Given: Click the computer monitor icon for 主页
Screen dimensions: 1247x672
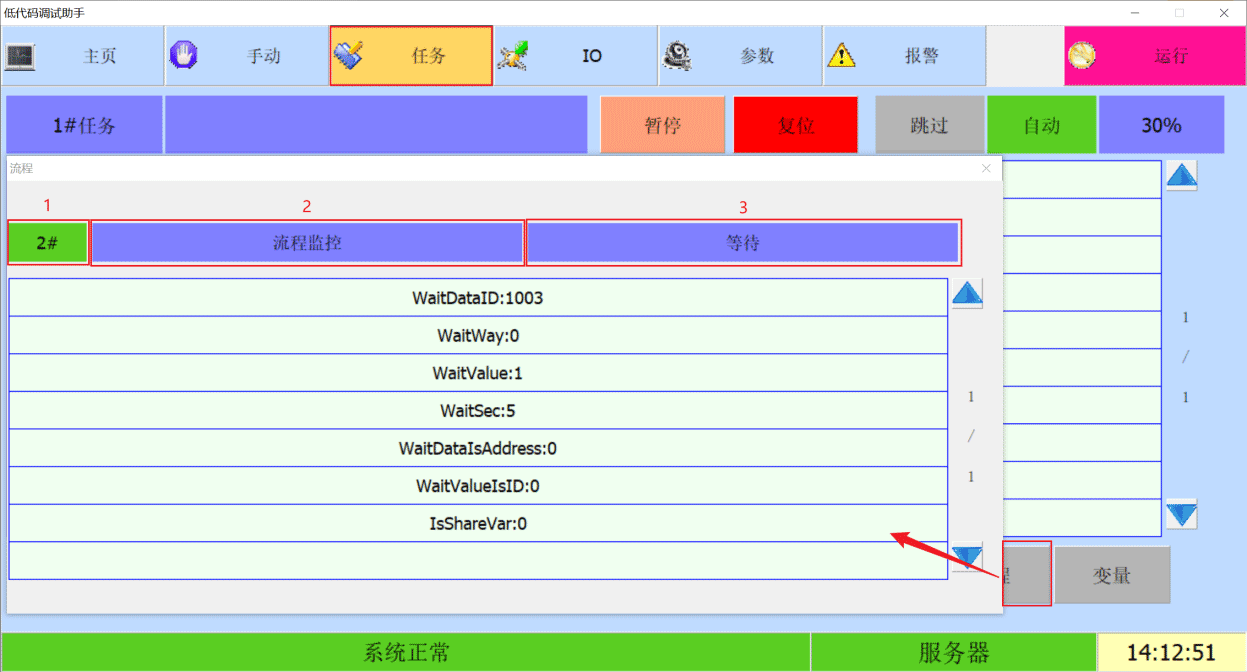Looking at the screenshot, I should tap(21, 56).
